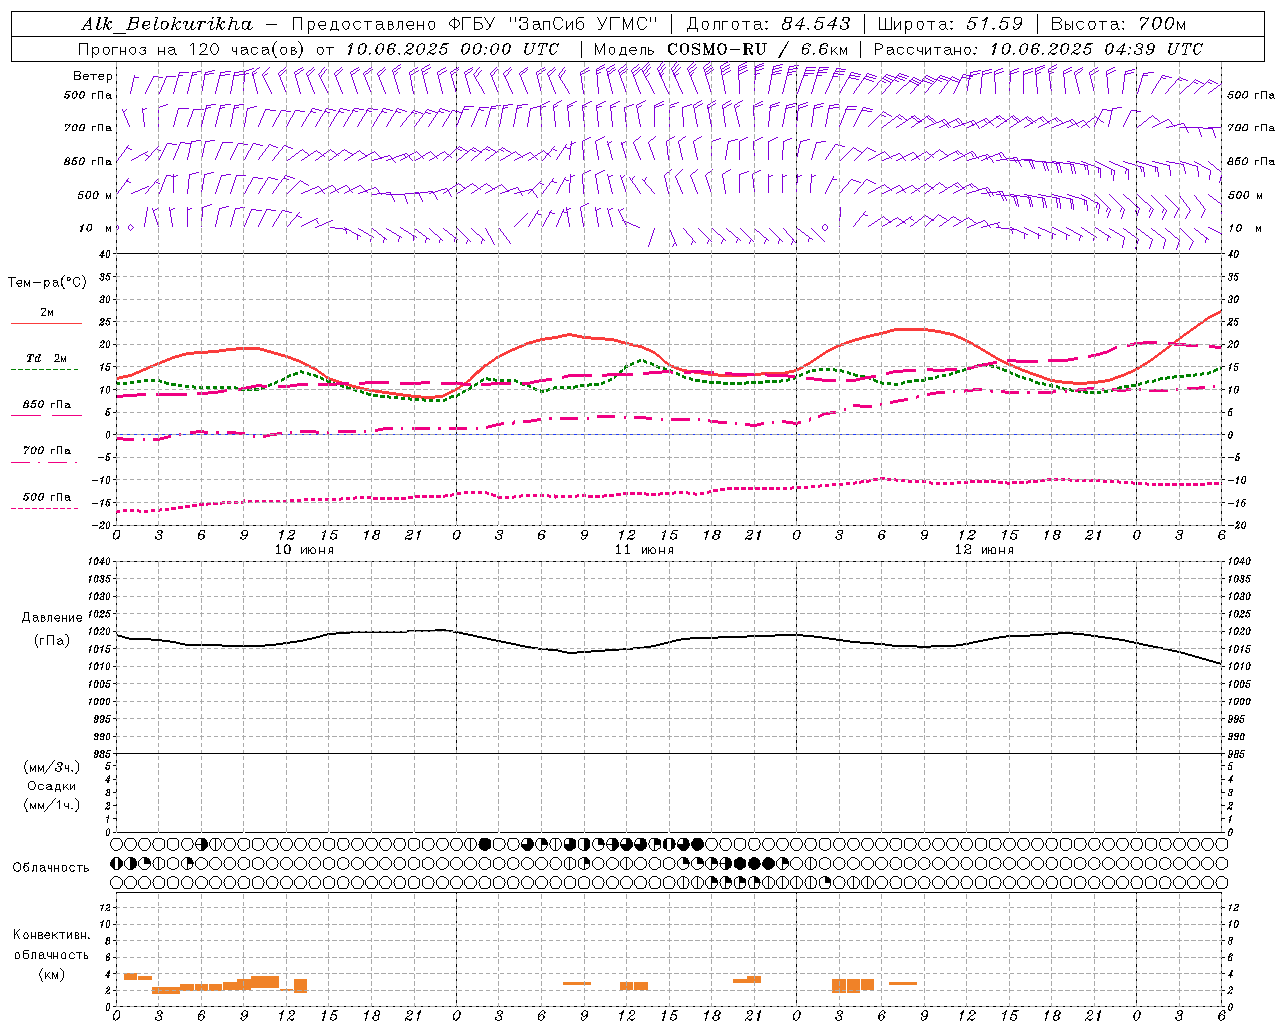Select the Прогноз на 120 часа(ов) text
This screenshot has width=1280, height=1024.
click(x=192, y=49)
